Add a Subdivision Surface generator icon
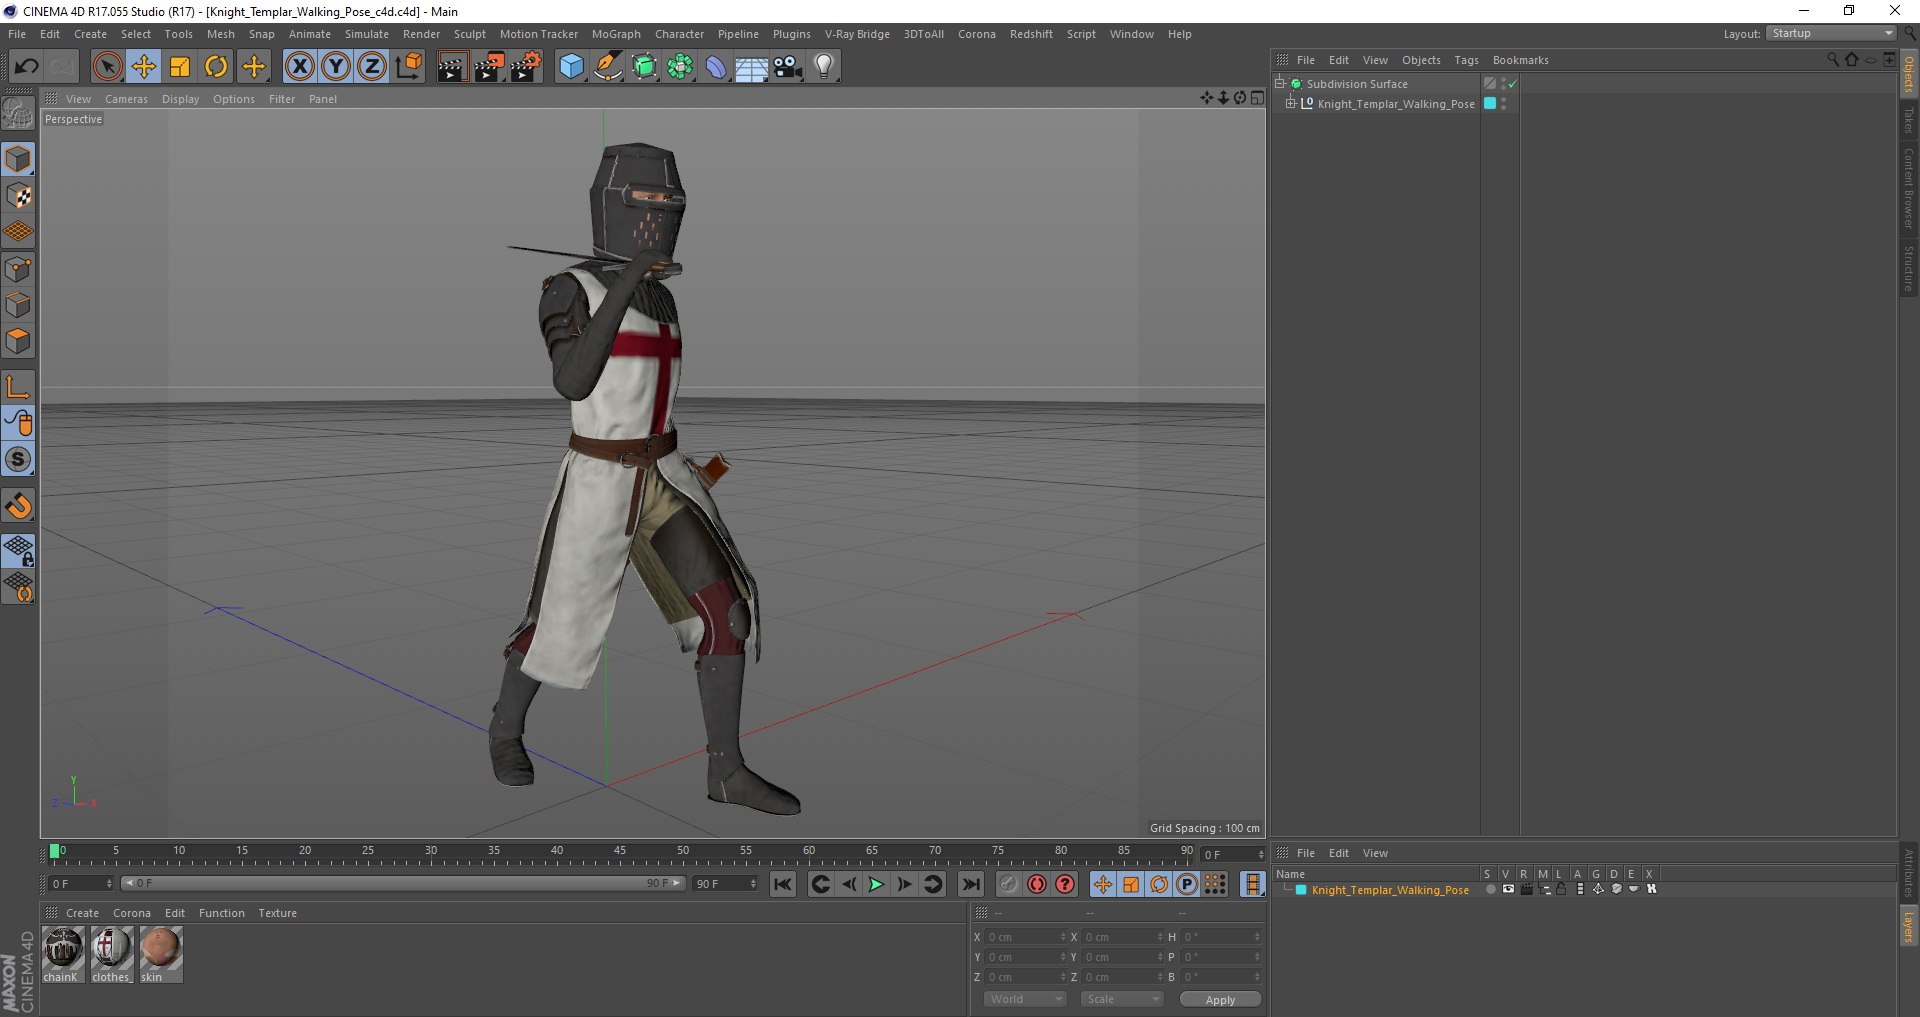This screenshot has height=1017, width=1920. tap(644, 67)
